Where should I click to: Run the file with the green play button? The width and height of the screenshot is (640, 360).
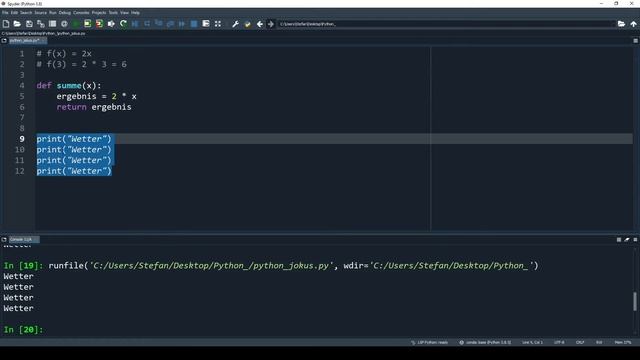(x=76, y=24)
